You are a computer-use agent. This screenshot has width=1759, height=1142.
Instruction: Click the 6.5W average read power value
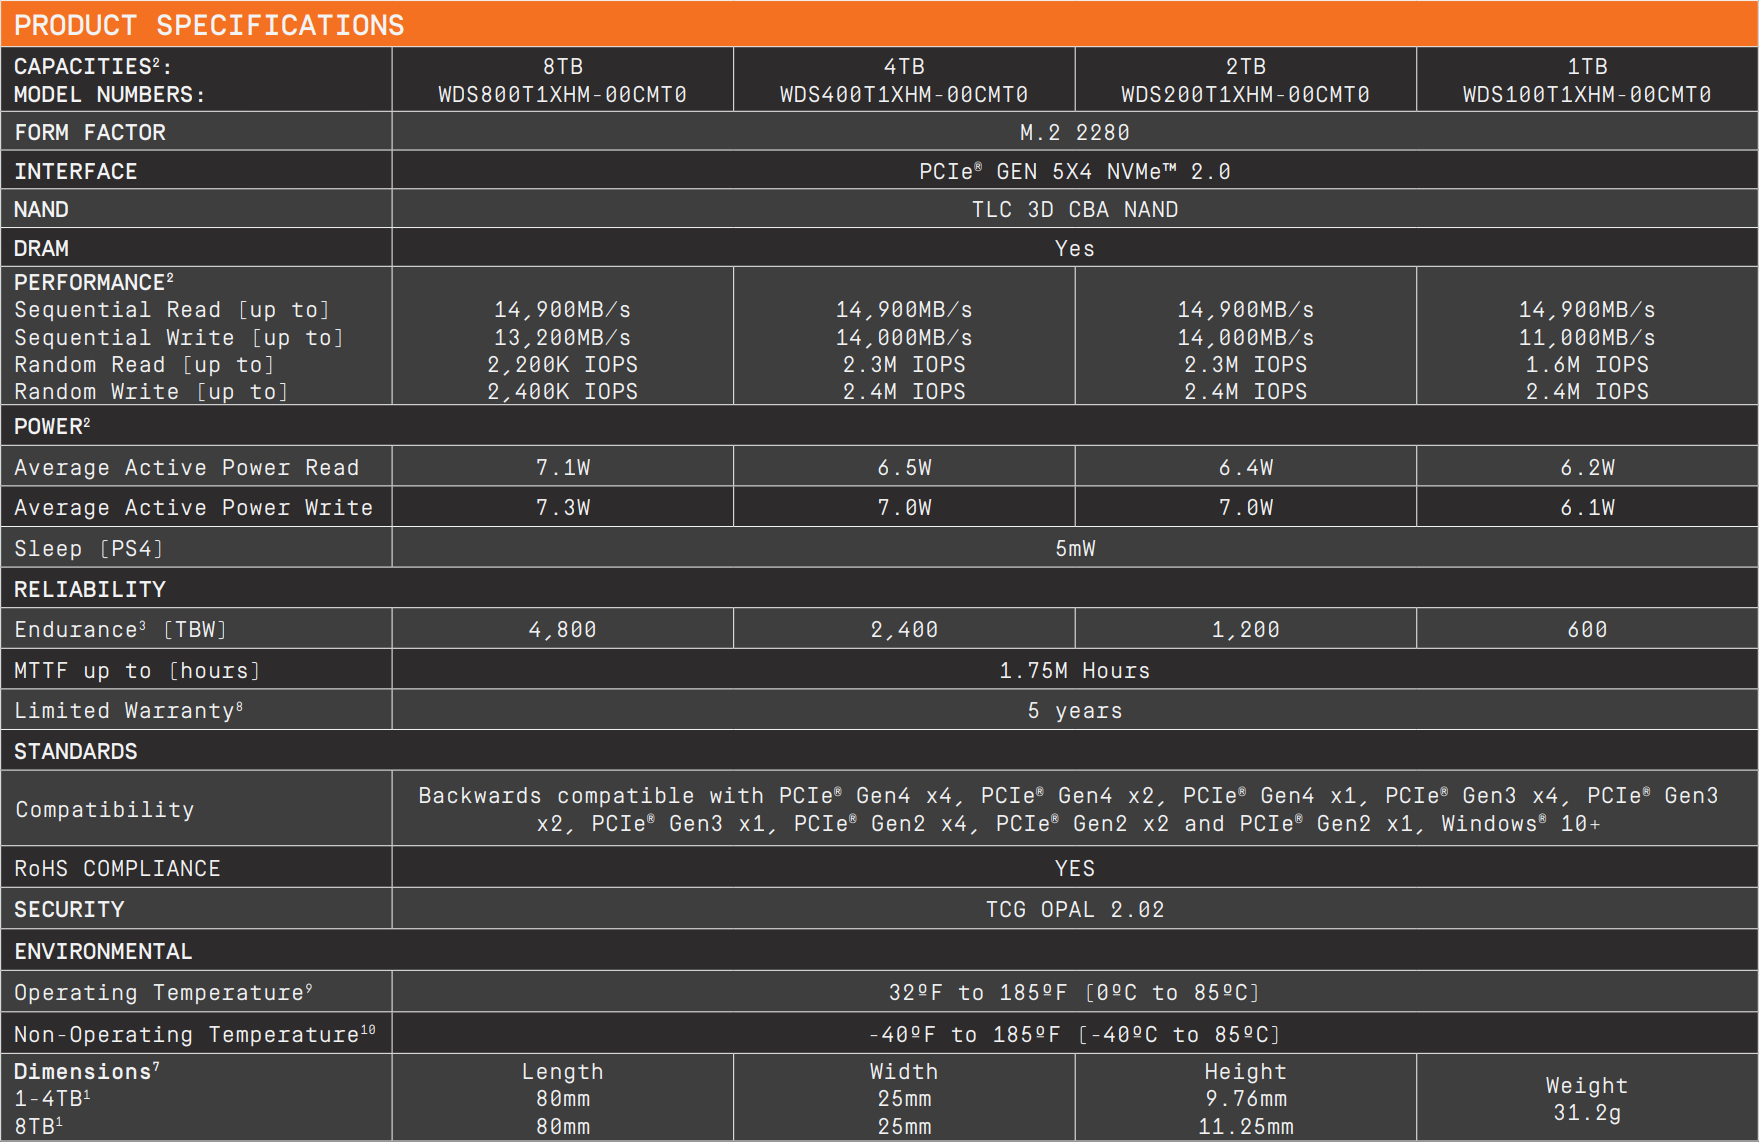(904, 467)
